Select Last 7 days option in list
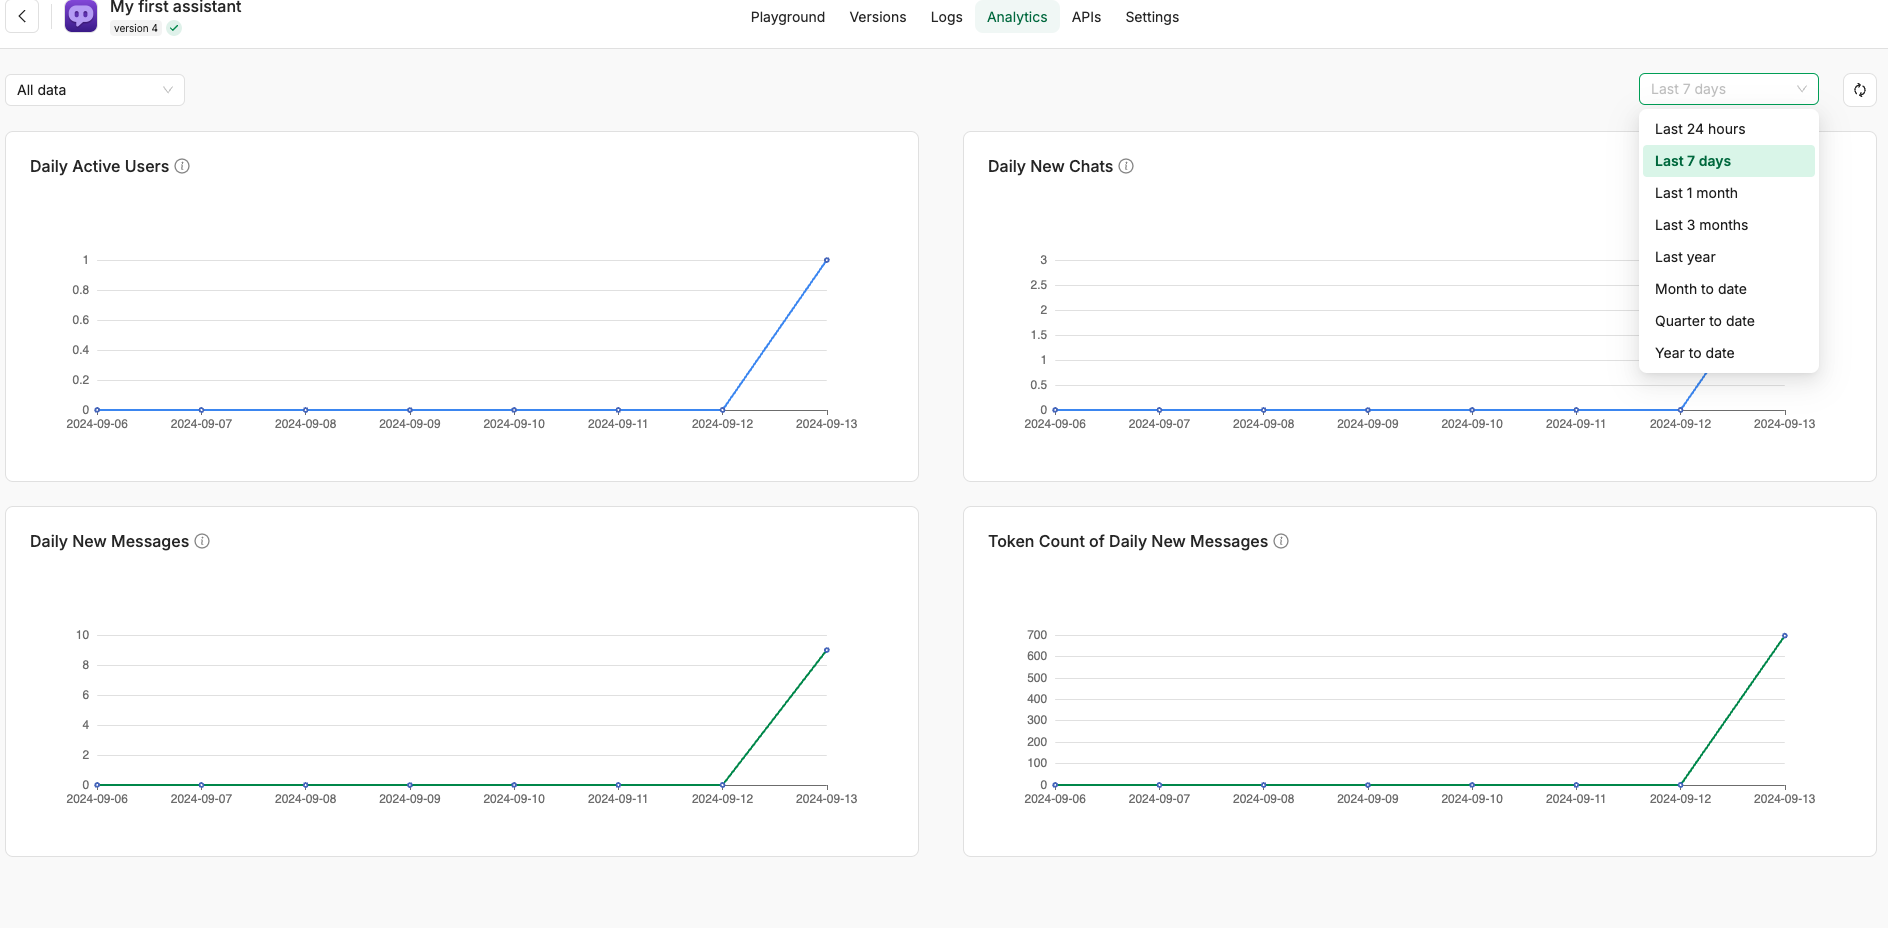 click(x=1728, y=161)
